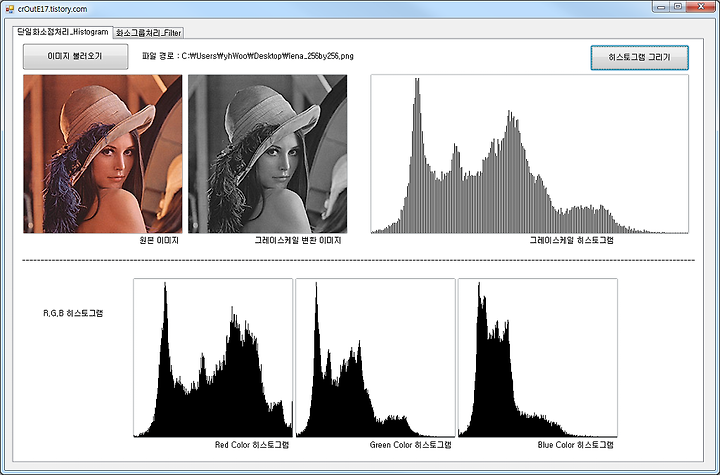Click the R,G,B 히스토그램 label
This screenshot has height=475, width=720.
[73, 313]
